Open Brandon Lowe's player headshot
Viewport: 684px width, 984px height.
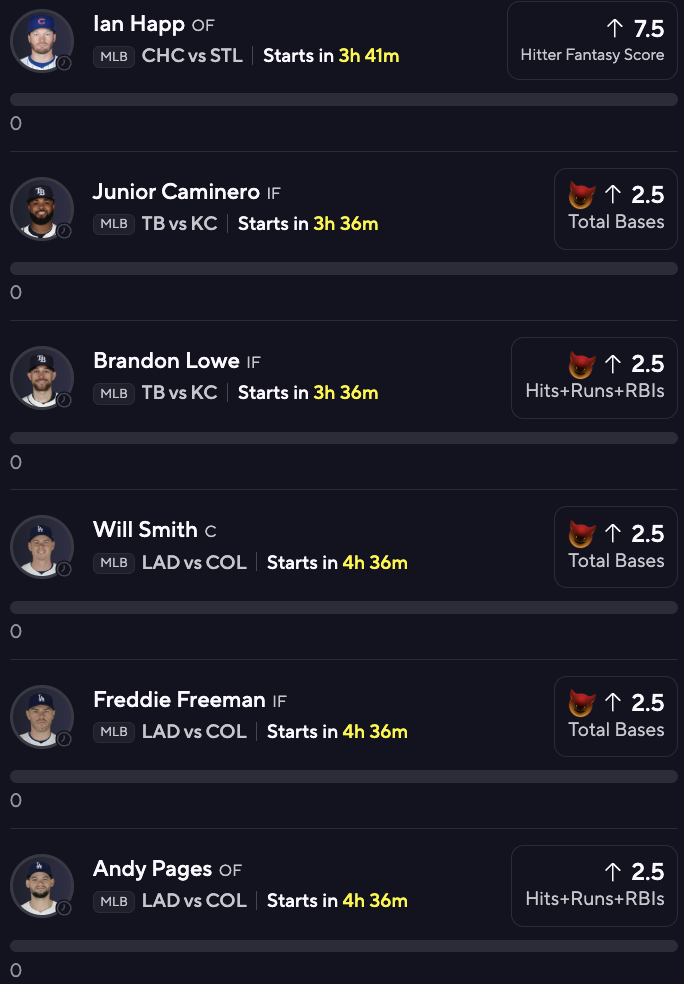(x=42, y=377)
